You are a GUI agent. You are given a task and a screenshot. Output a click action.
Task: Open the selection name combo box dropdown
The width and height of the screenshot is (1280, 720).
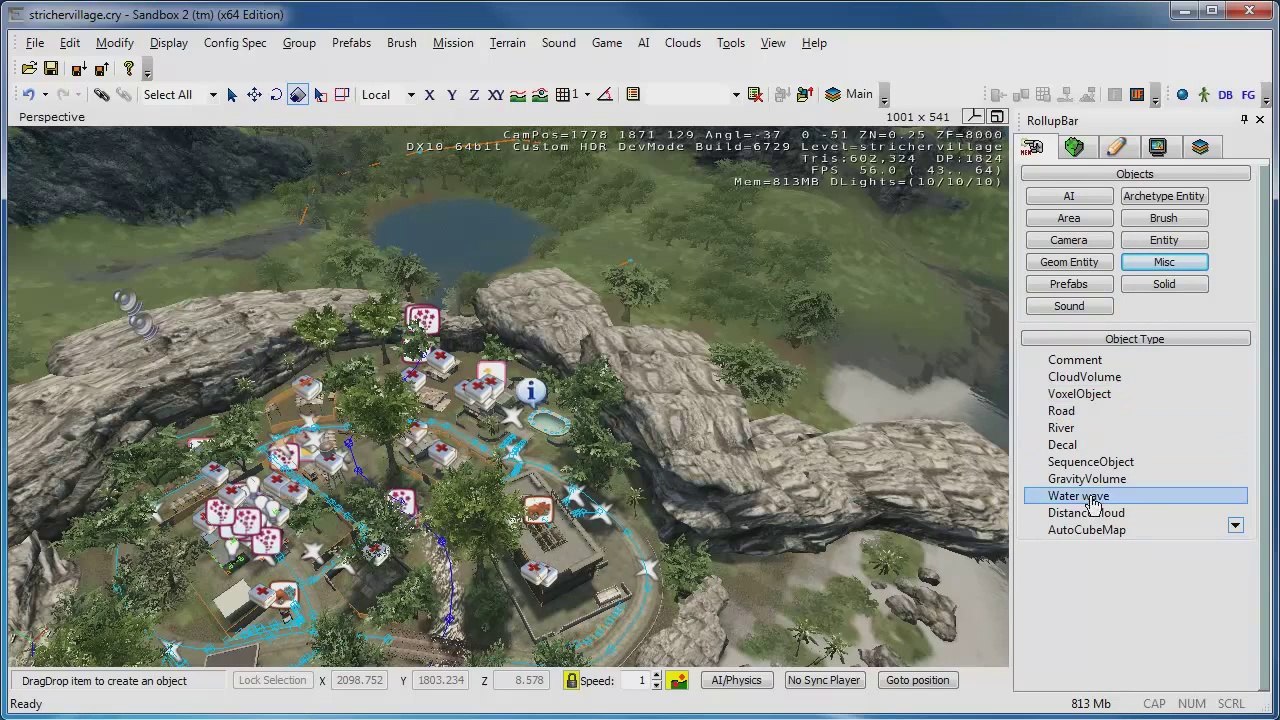coord(736,95)
